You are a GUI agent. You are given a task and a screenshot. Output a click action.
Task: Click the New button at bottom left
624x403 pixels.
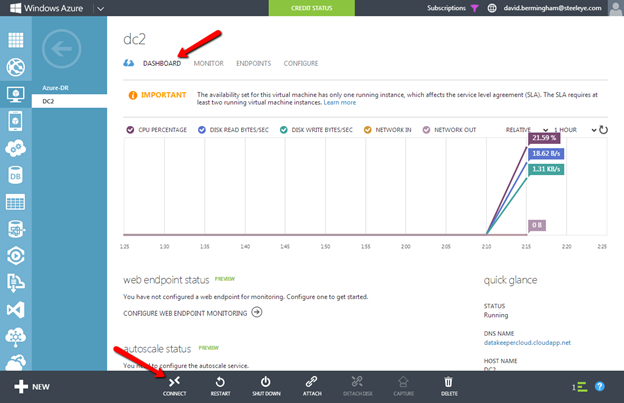[x=31, y=386]
